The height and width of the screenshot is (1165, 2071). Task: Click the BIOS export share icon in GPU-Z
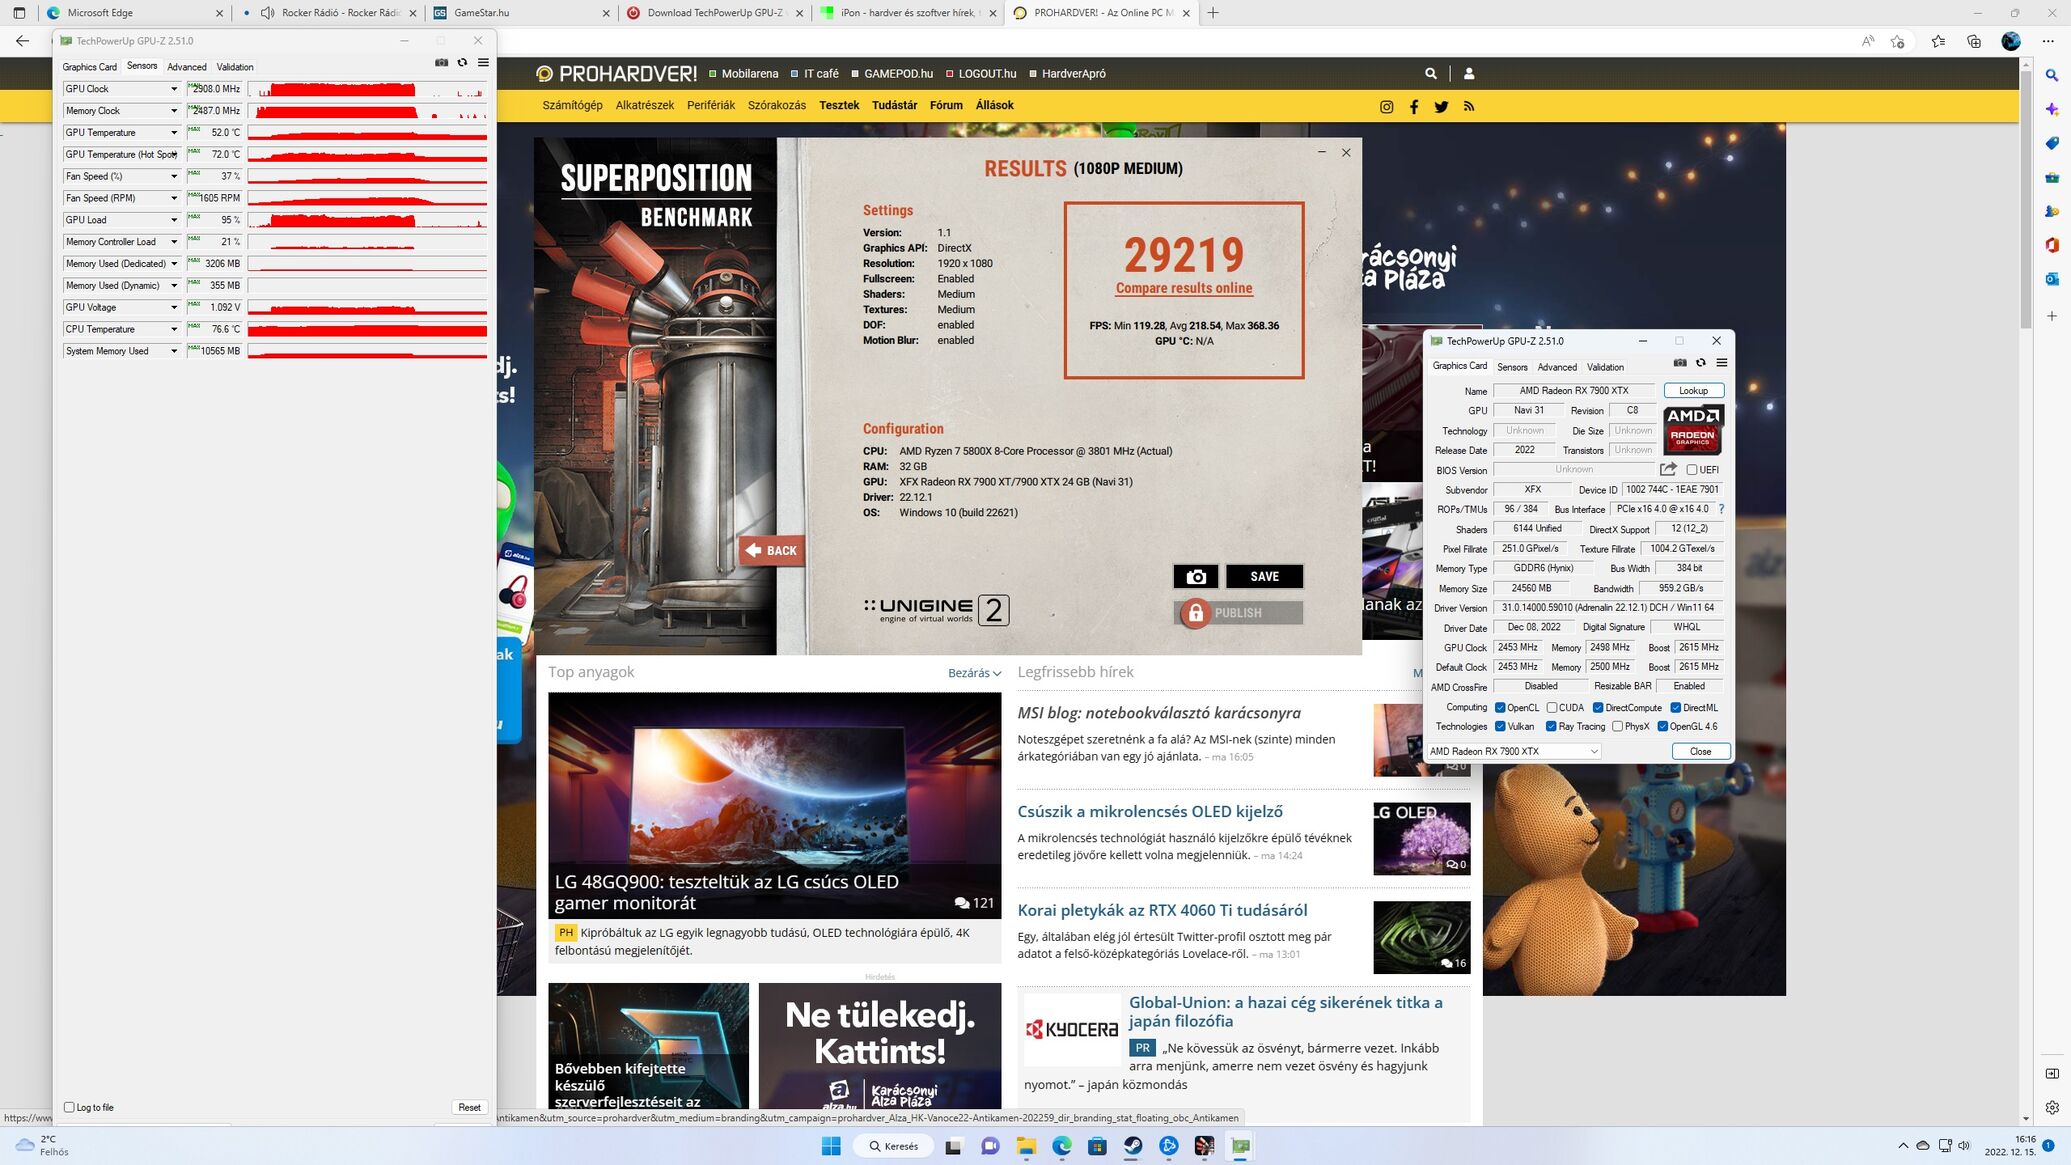pyautogui.click(x=1668, y=469)
